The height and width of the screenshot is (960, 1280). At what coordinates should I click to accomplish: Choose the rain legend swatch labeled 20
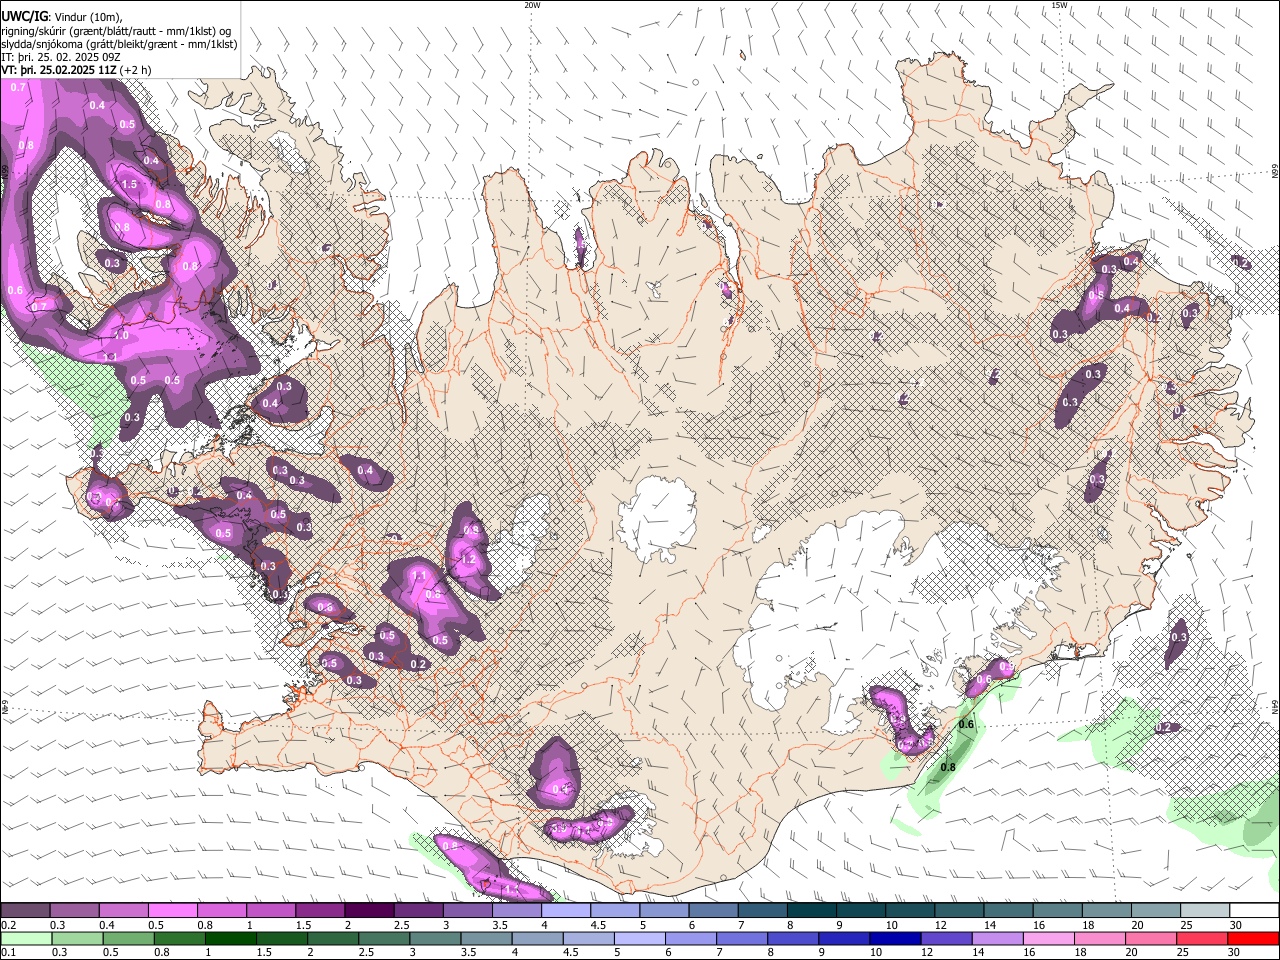click(x=1151, y=938)
